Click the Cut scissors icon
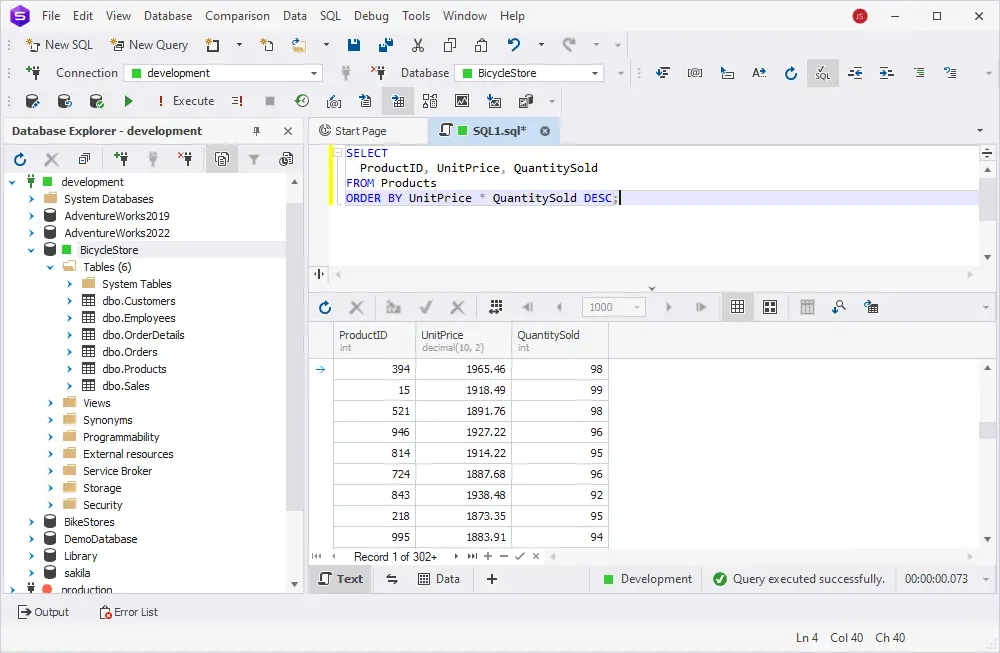Image resolution: width=1000 pixels, height=653 pixels. [x=418, y=45]
